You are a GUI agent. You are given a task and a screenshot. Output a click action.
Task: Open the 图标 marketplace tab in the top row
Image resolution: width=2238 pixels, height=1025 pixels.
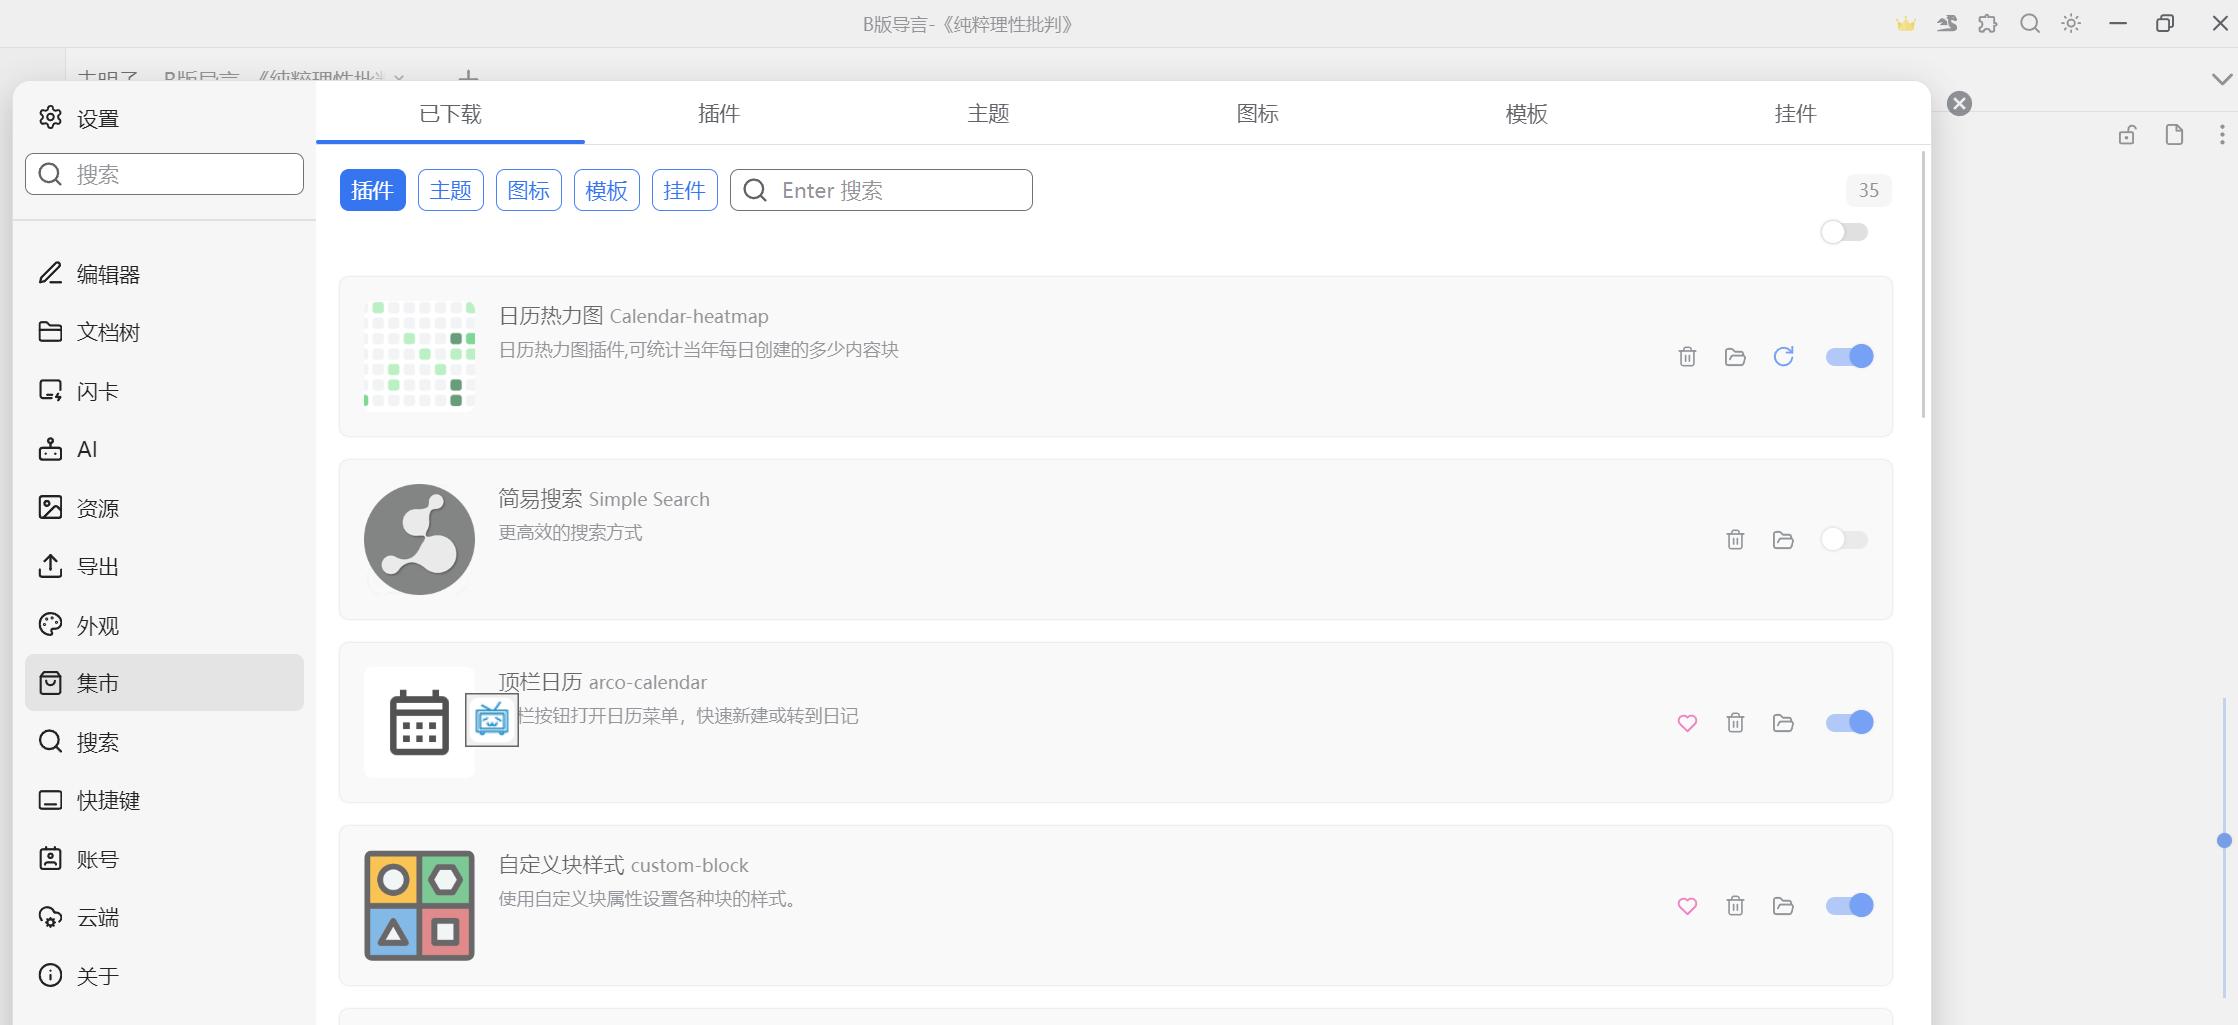click(1257, 113)
